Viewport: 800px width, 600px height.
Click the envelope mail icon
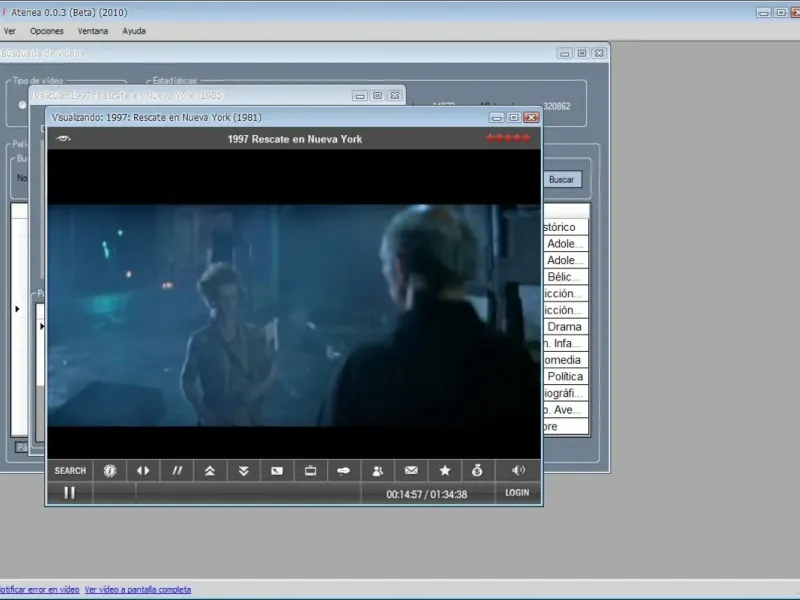(411, 470)
